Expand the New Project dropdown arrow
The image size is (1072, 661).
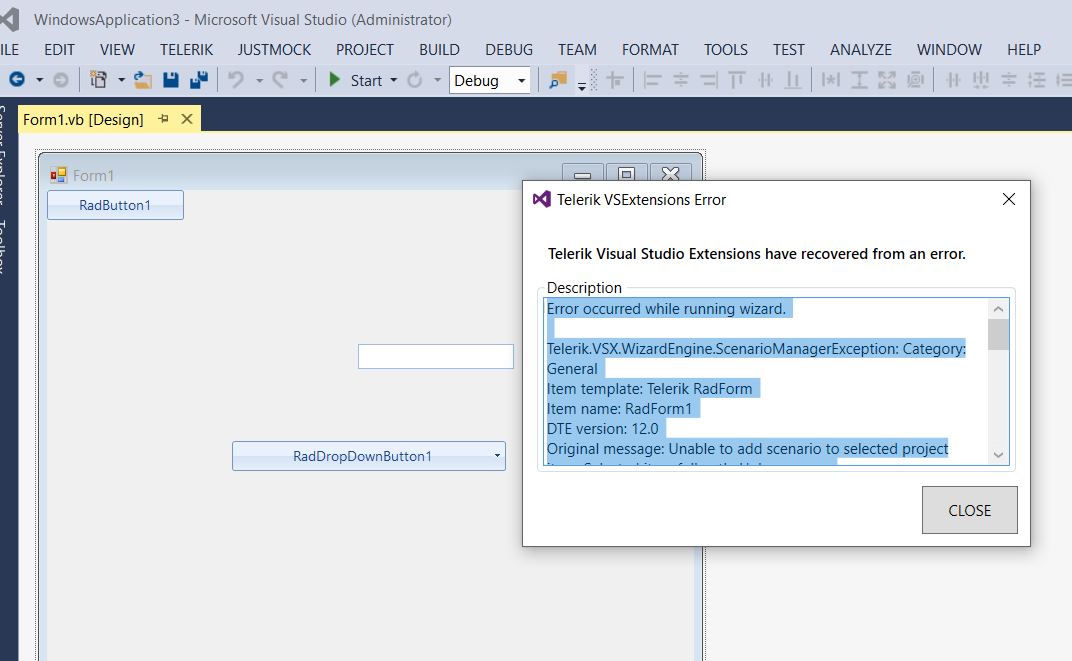[x=121, y=80]
